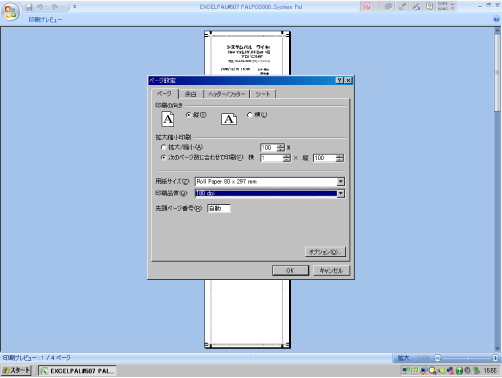Click the 100% zoom level text
The width and height of the screenshot is (502, 378).
coord(423,358)
